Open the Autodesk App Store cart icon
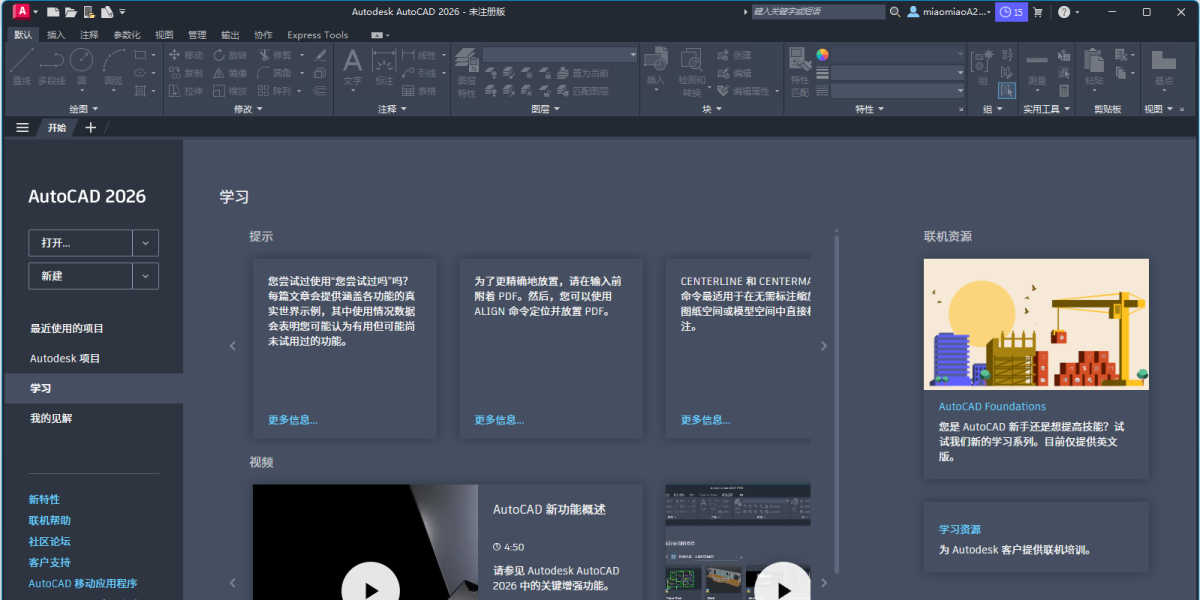 coord(1037,12)
